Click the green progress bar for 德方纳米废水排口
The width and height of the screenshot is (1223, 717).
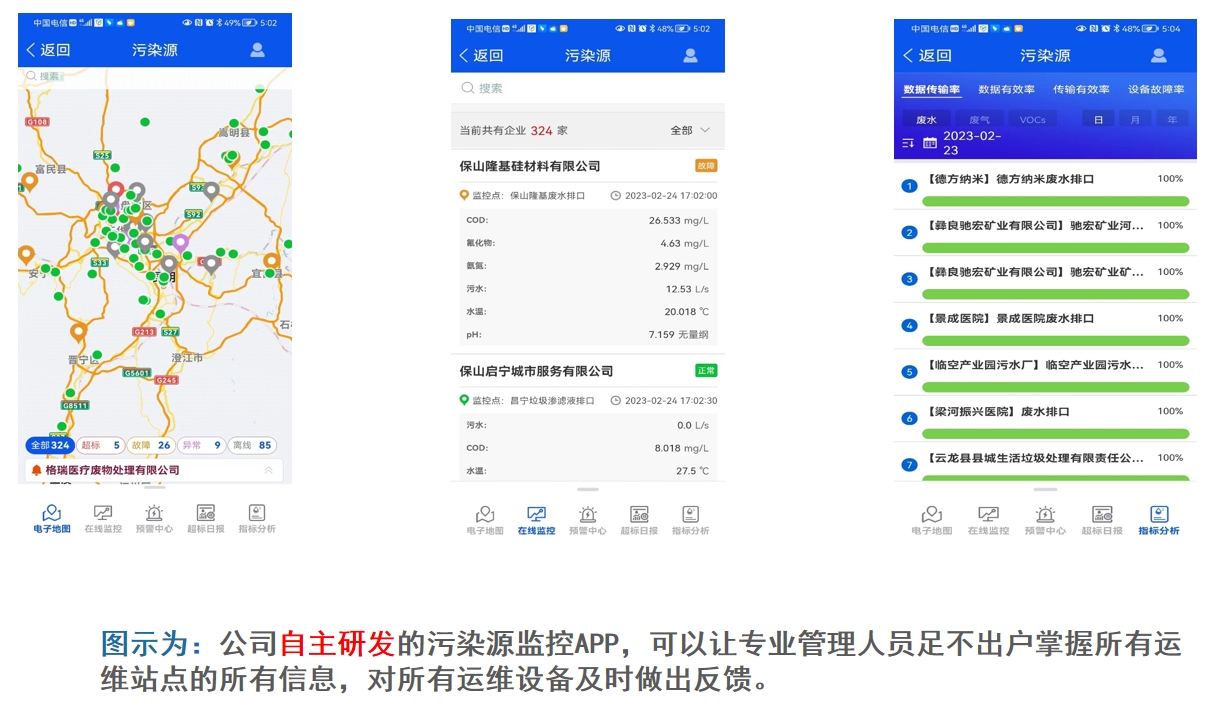click(1055, 201)
